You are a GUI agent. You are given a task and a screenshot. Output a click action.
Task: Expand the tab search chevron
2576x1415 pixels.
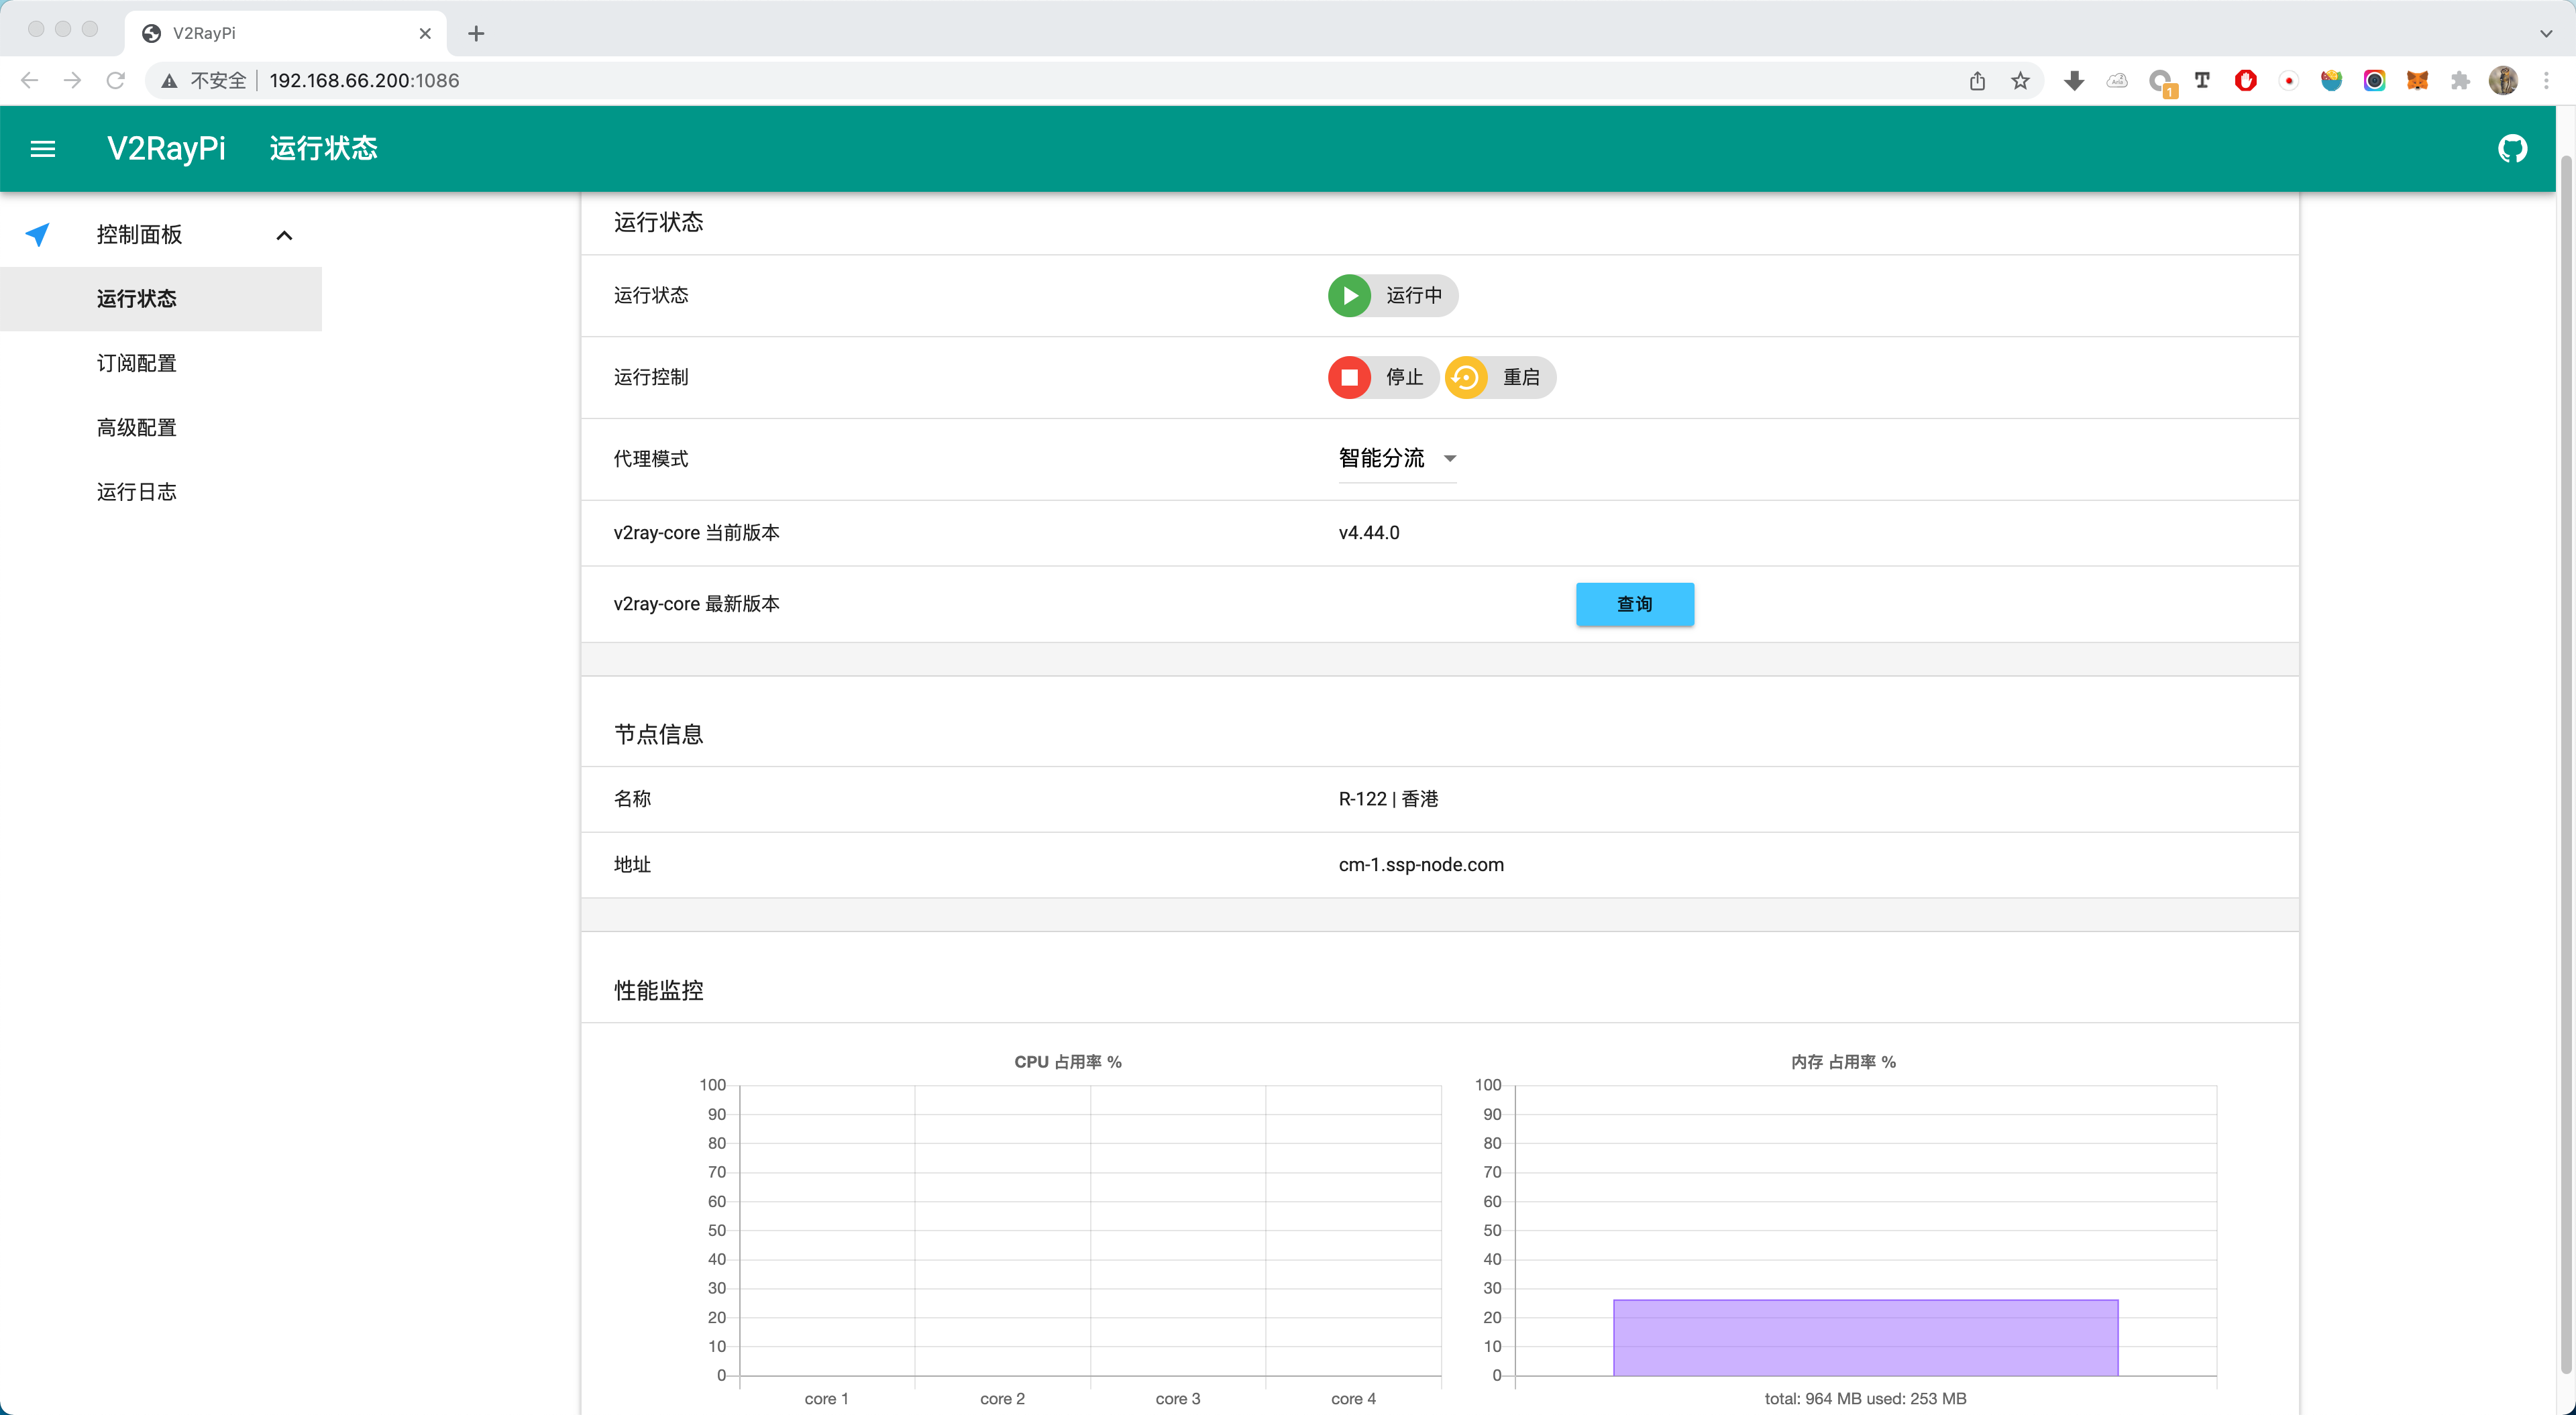coord(2545,33)
